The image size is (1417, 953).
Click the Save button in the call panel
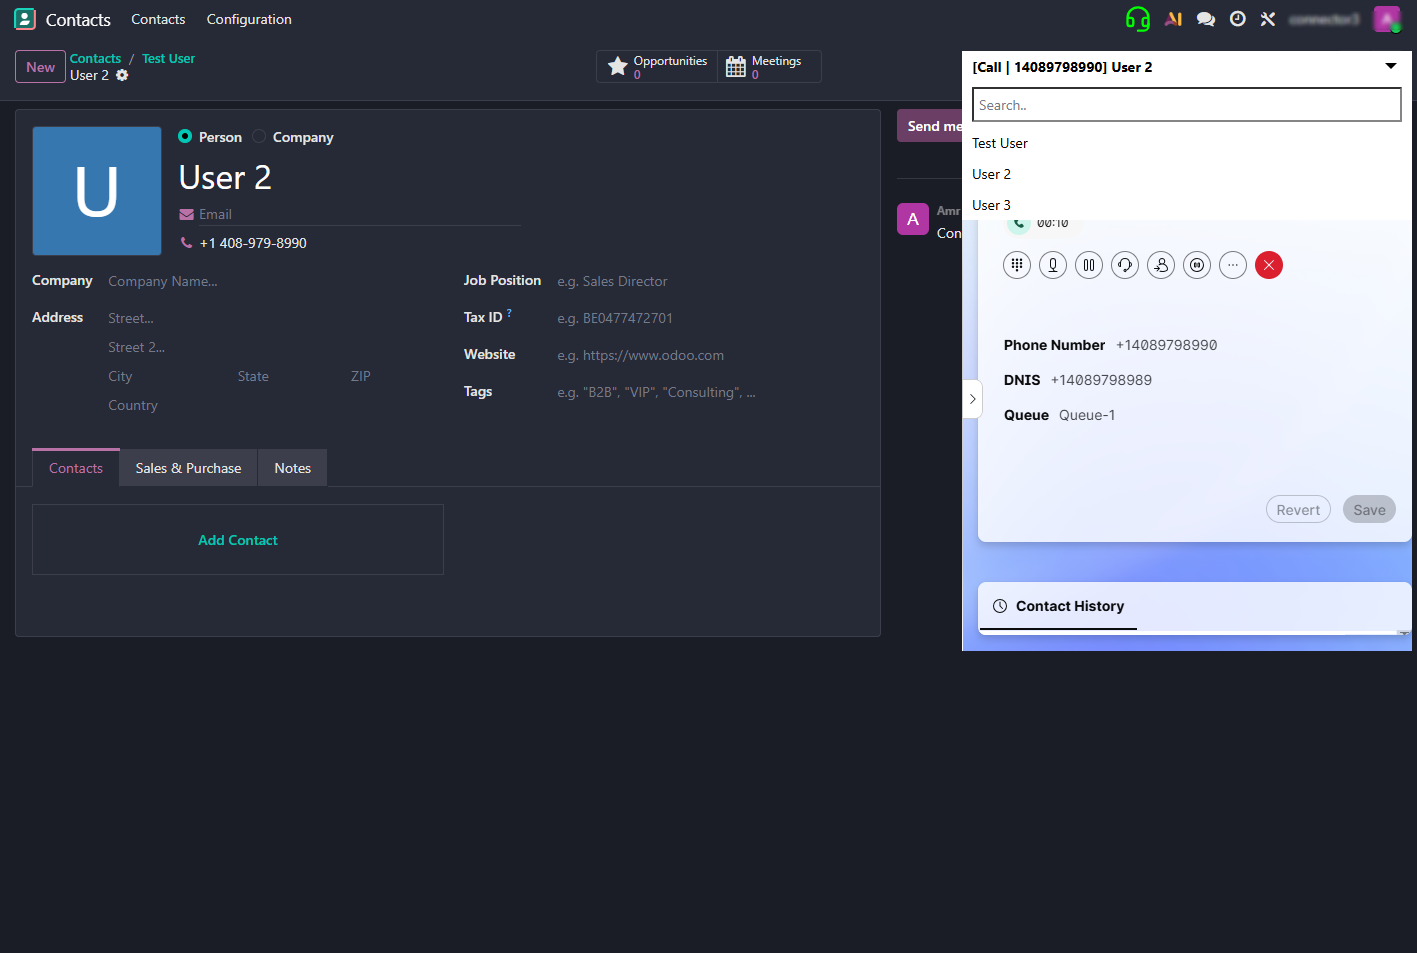1368,508
